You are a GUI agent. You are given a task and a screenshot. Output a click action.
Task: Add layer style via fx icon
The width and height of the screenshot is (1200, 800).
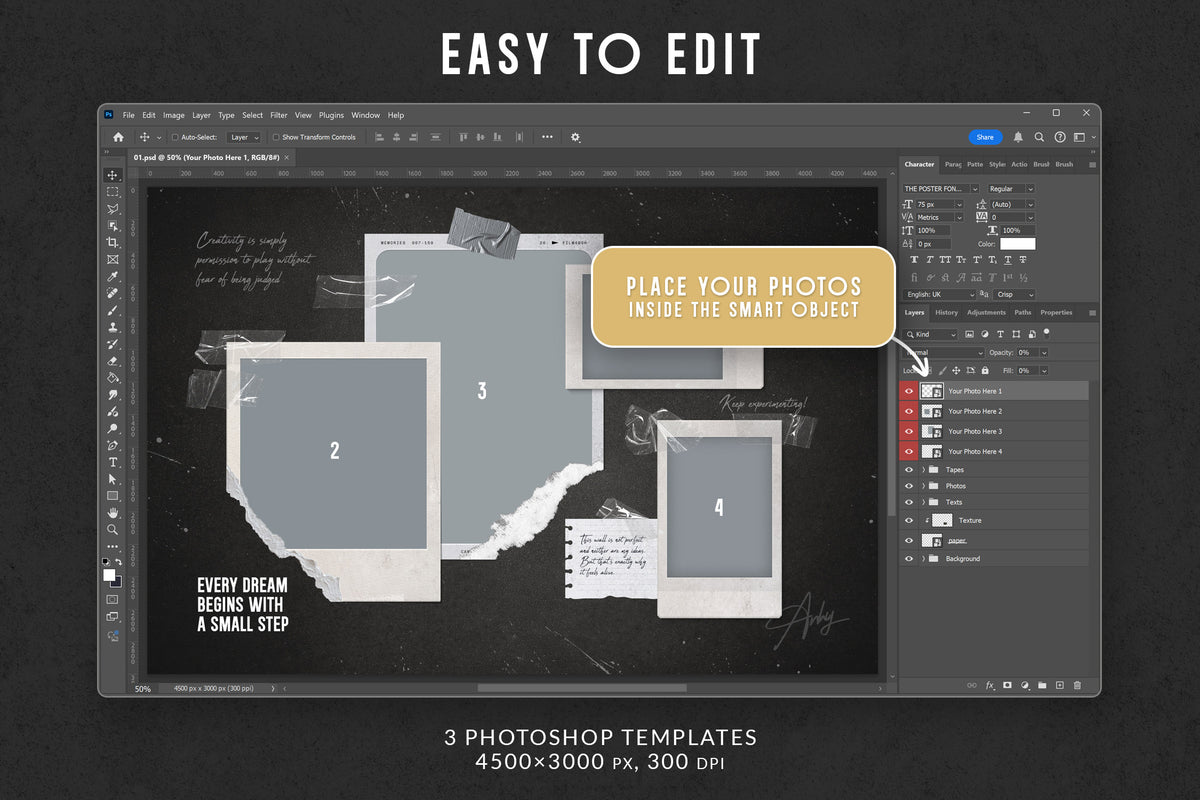tap(990, 685)
